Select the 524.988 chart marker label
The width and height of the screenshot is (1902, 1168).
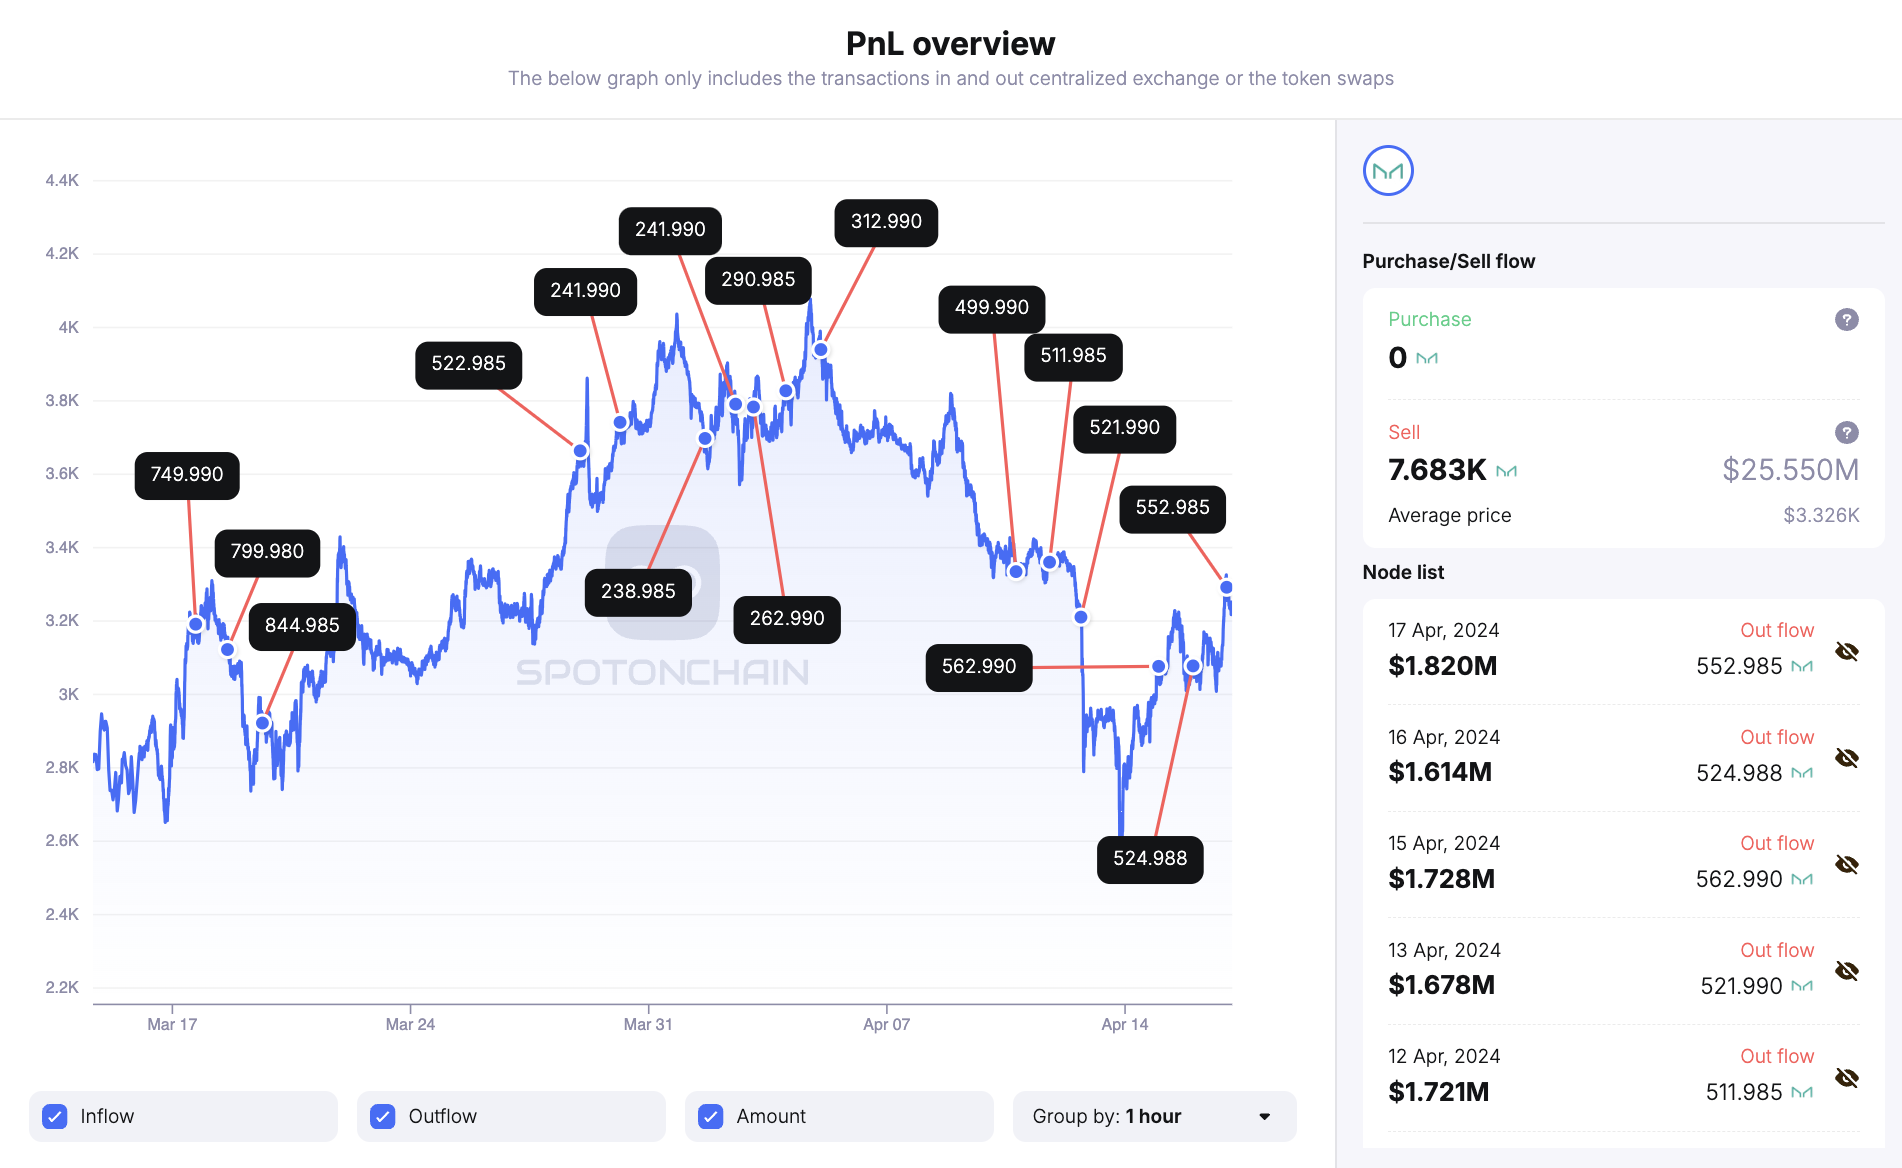(x=1150, y=859)
